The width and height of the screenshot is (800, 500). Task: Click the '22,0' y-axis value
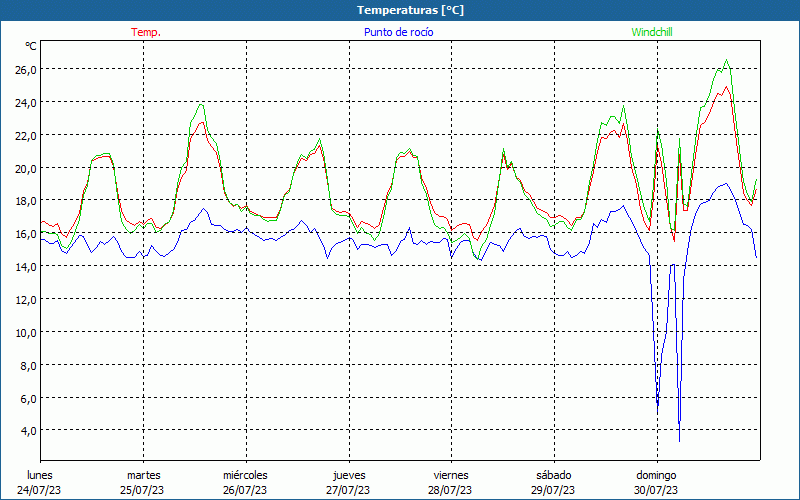[26, 136]
